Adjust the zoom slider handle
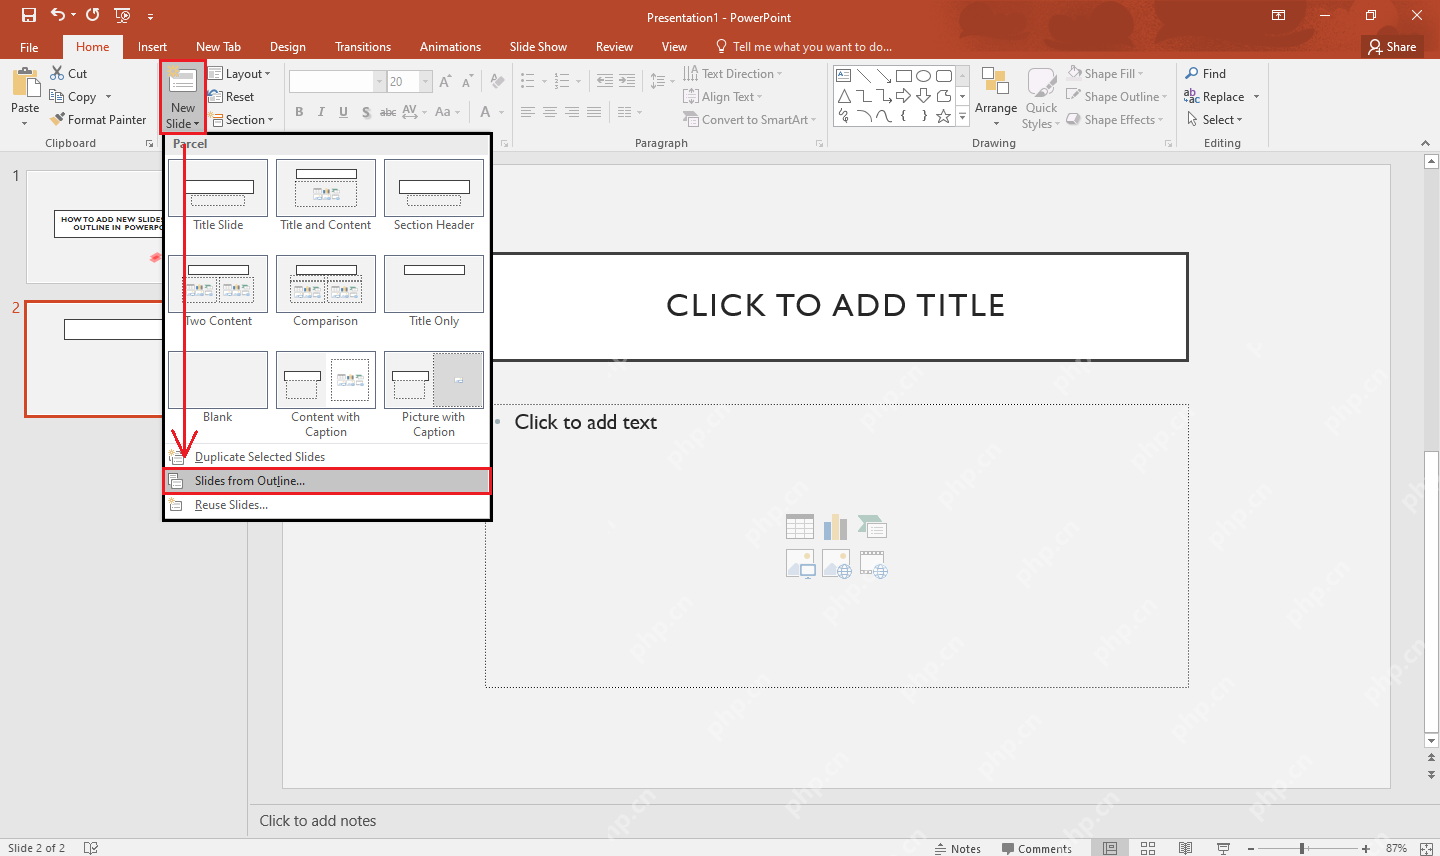The width and height of the screenshot is (1440, 856). click(1302, 848)
